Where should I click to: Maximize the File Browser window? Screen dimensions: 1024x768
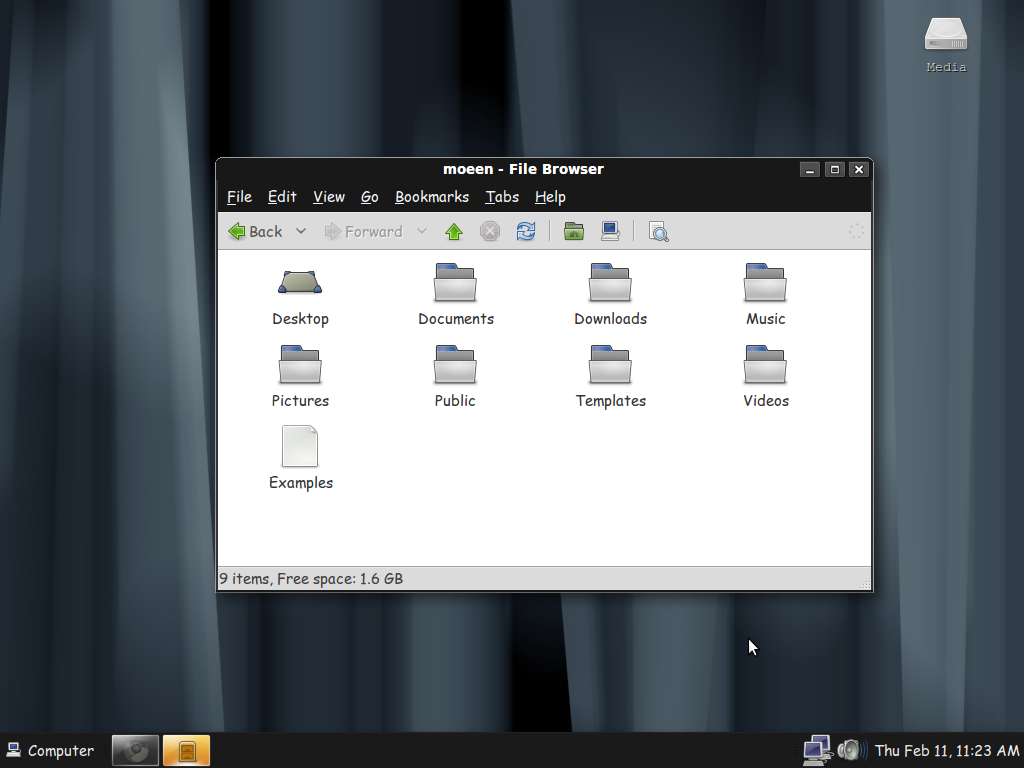(835, 170)
